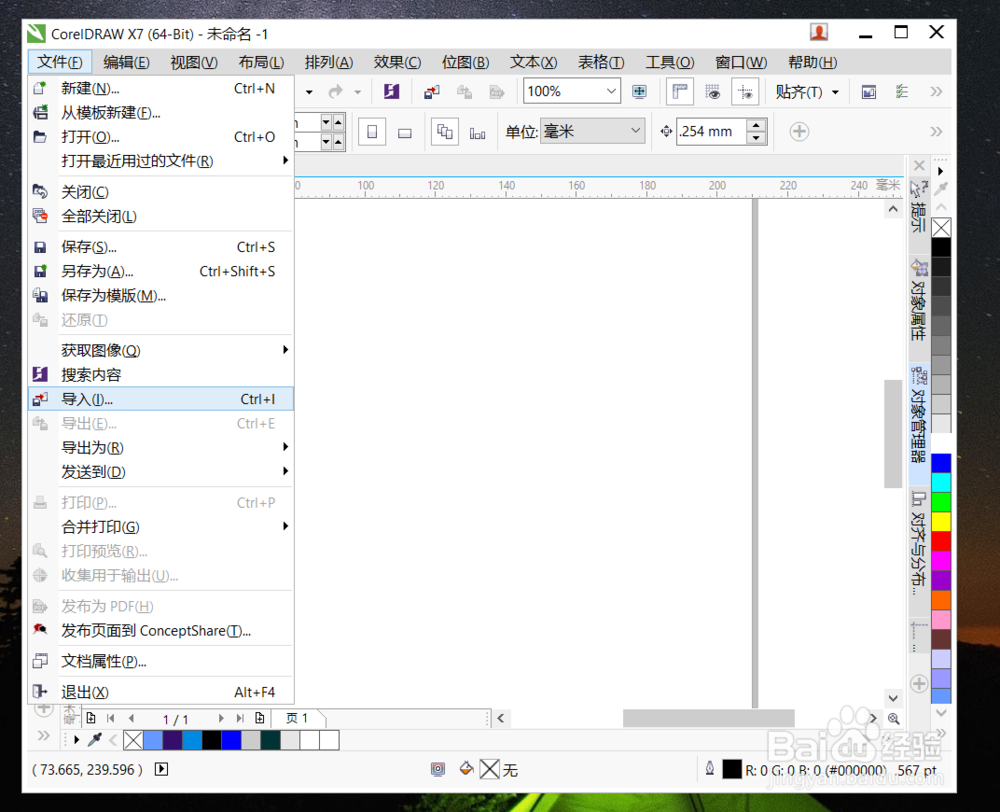Open the 文本 menu
Viewport: 1000px width, 812px height.
coord(532,62)
